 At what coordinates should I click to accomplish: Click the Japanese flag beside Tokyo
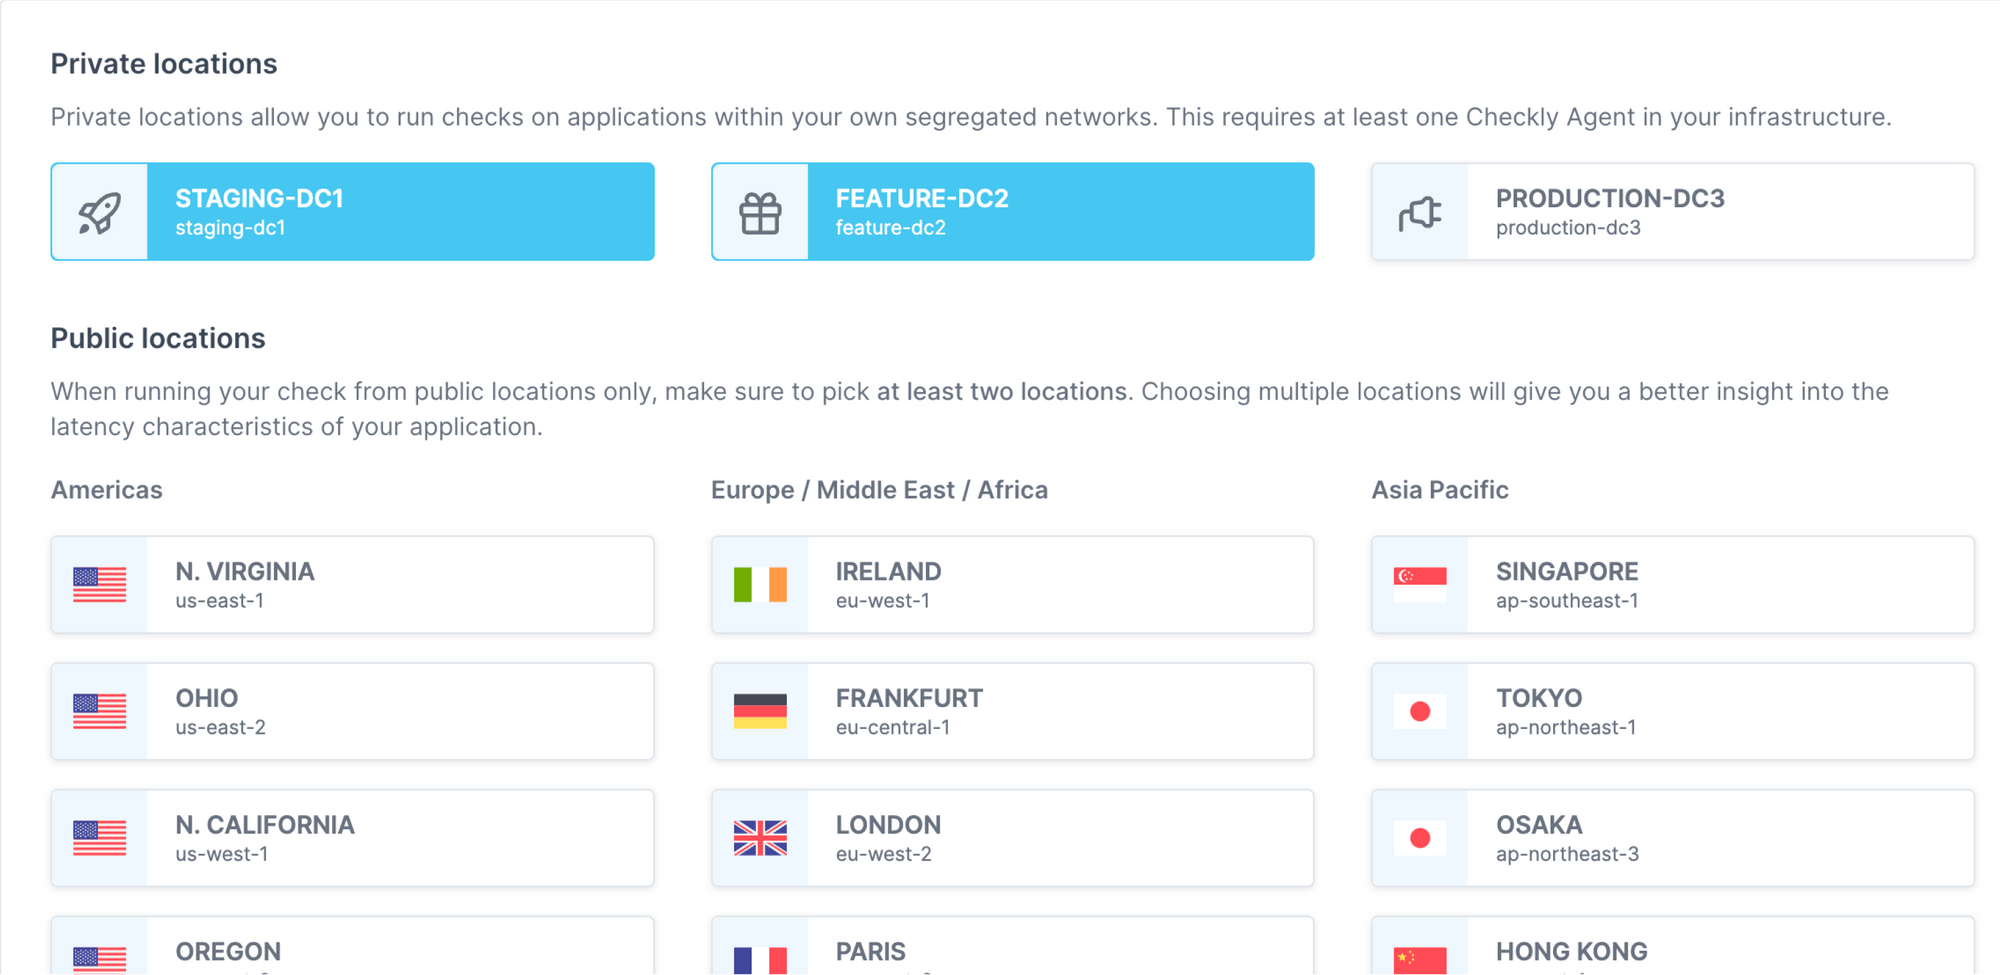pyautogui.click(x=1419, y=711)
